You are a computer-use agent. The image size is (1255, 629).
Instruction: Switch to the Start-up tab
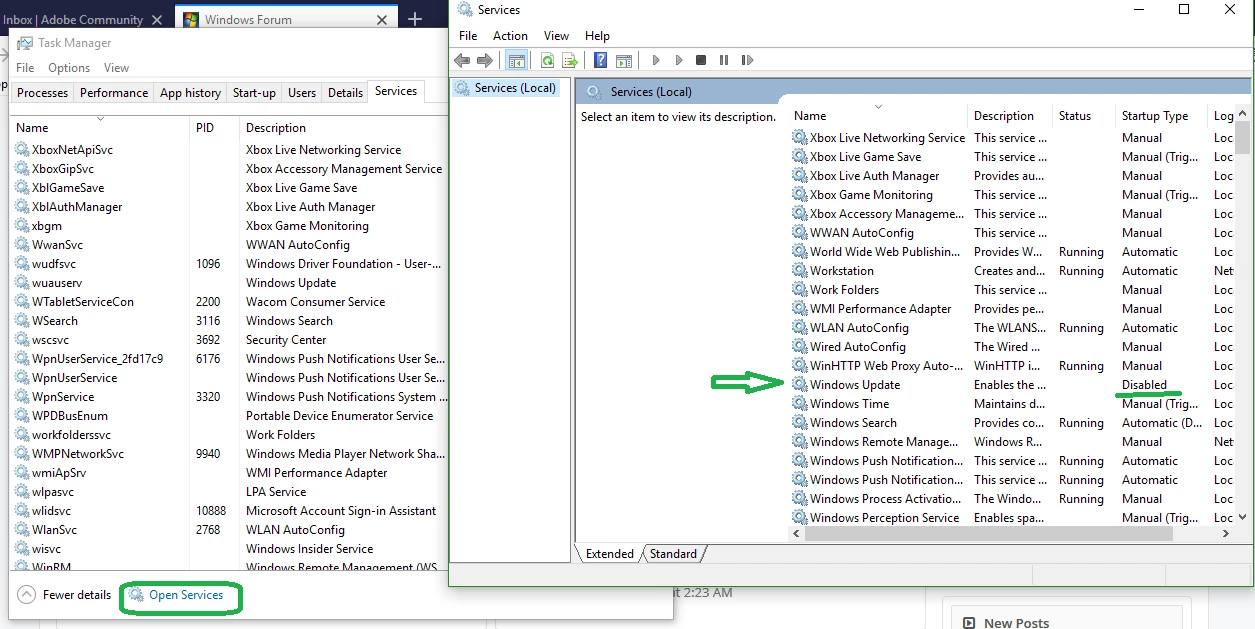tap(254, 93)
